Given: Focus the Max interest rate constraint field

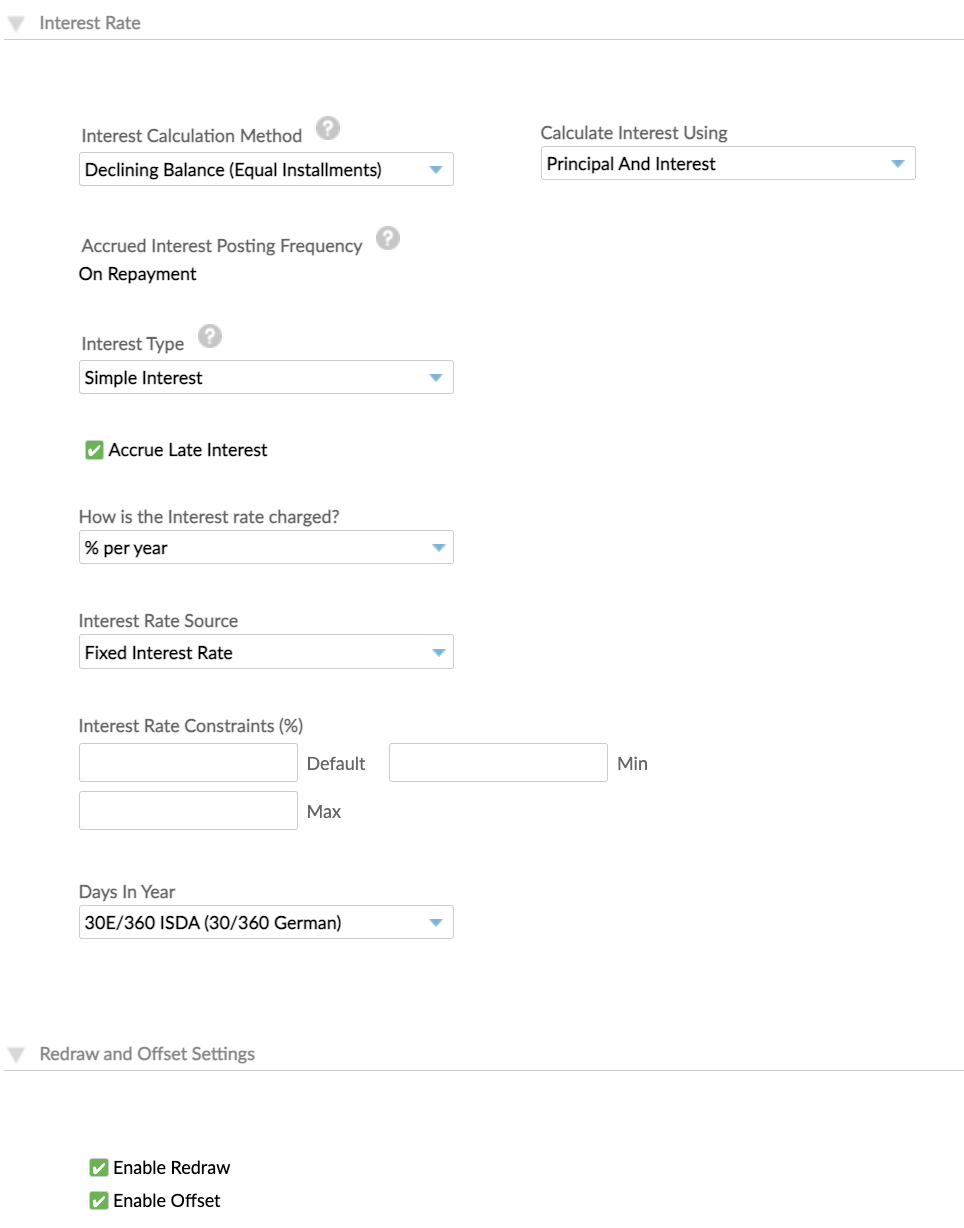Looking at the screenshot, I should [x=188, y=810].
